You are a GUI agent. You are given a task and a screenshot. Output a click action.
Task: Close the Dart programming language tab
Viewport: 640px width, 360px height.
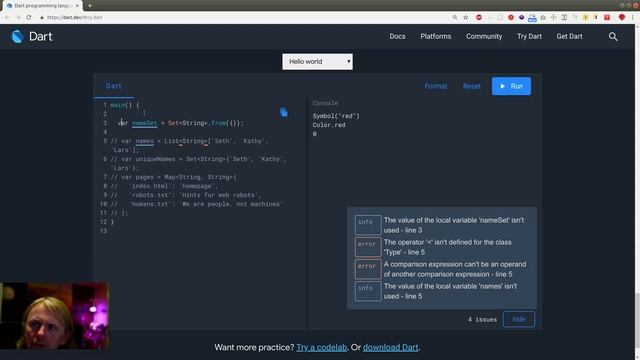click(x=77, y=6)
